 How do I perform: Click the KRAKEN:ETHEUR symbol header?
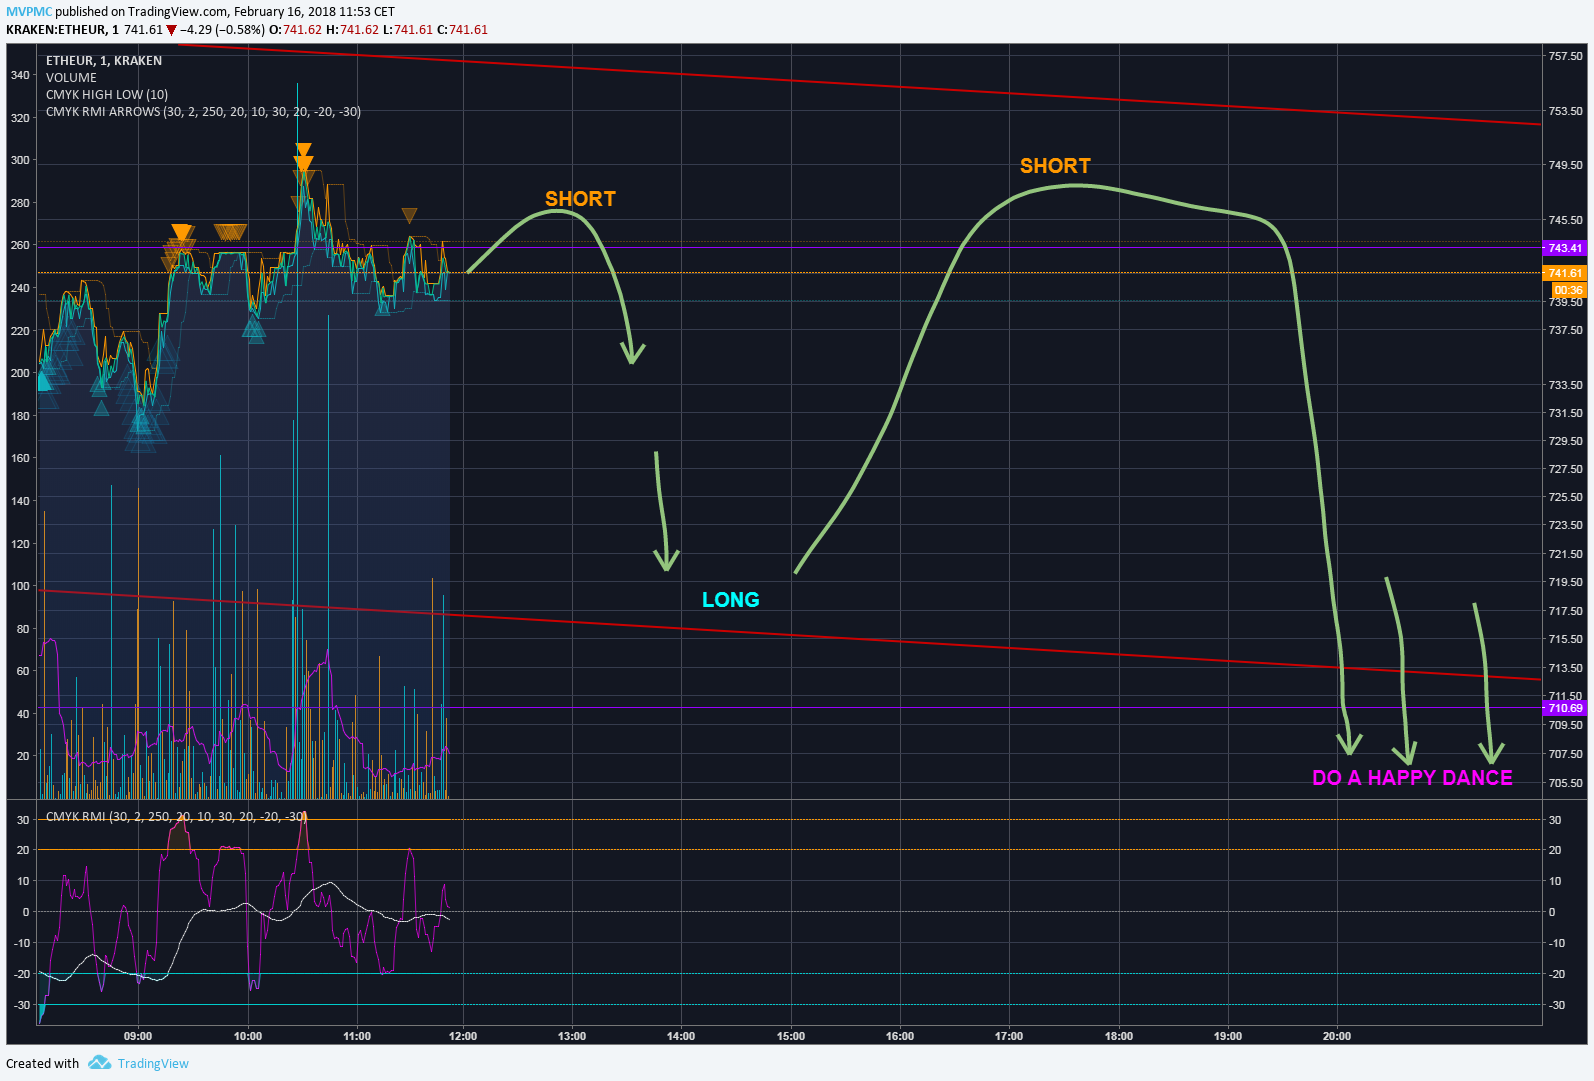(x=62, y=30)
